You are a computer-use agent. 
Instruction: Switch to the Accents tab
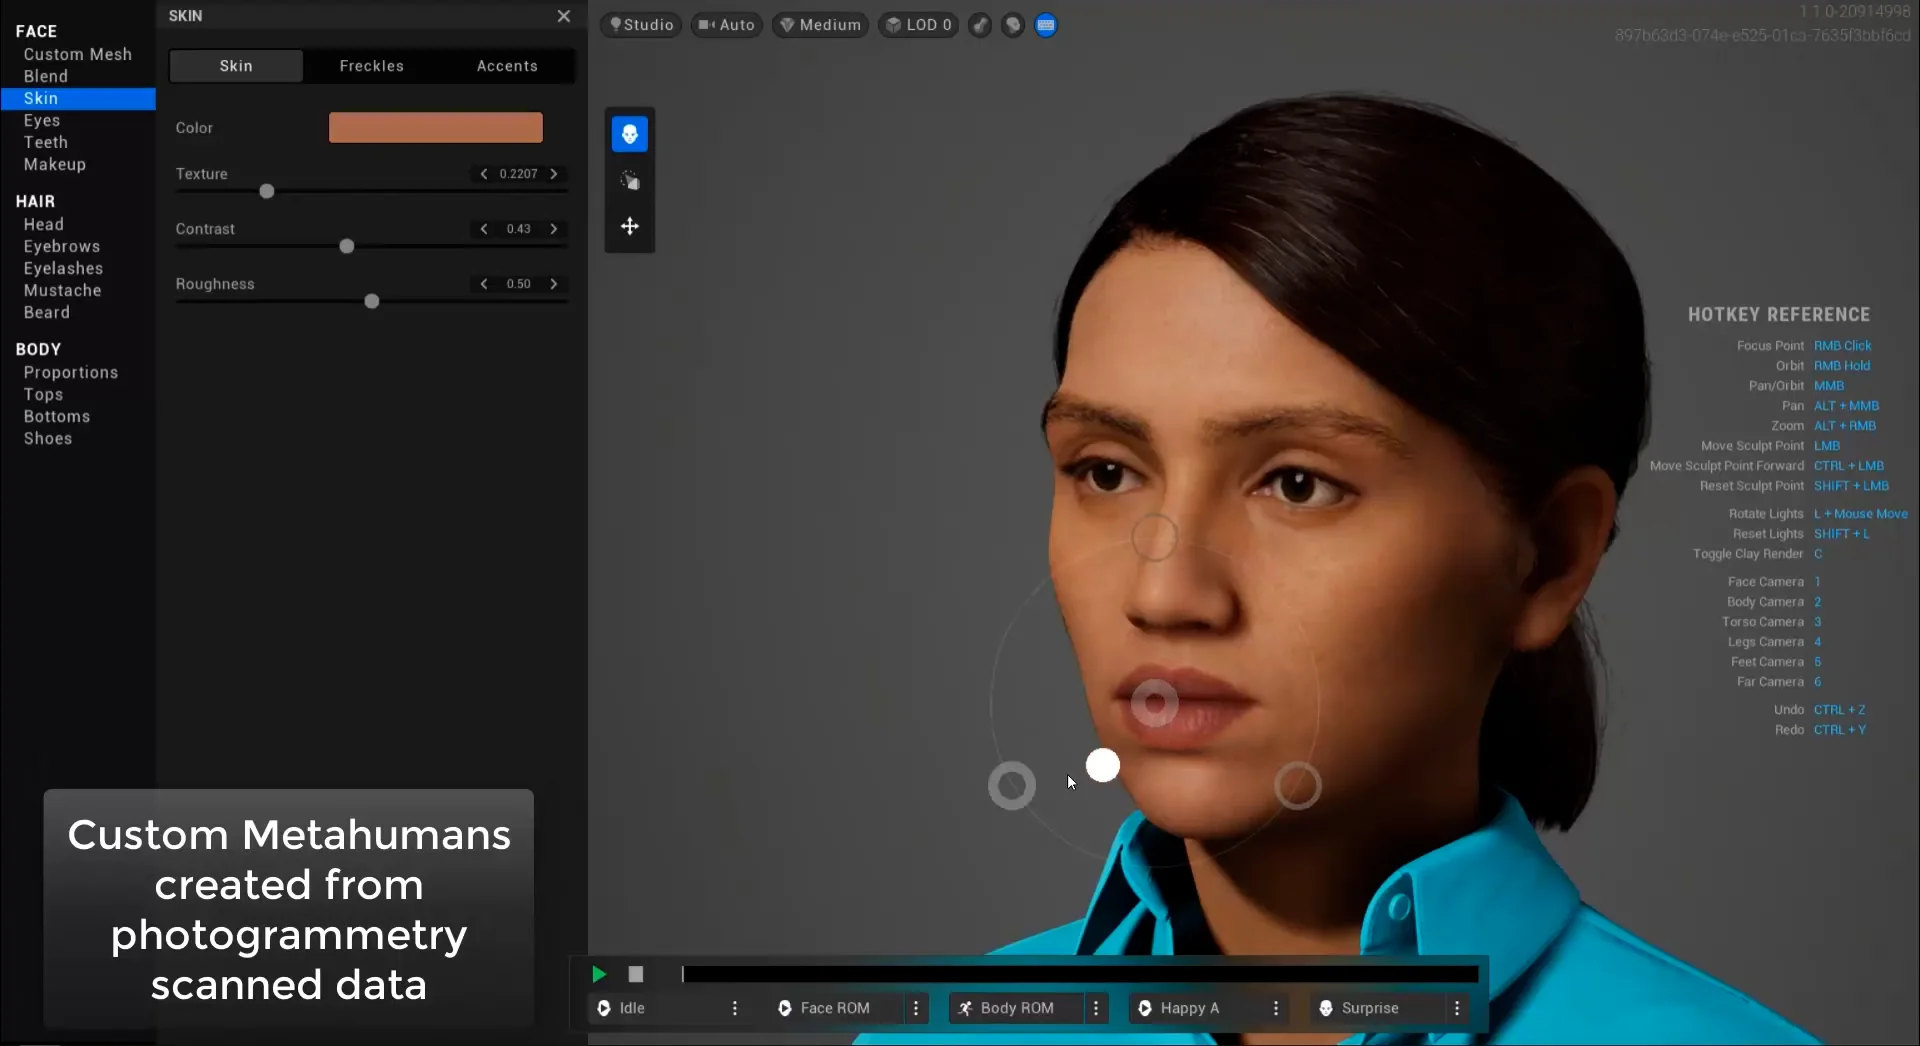pos(507,65)
